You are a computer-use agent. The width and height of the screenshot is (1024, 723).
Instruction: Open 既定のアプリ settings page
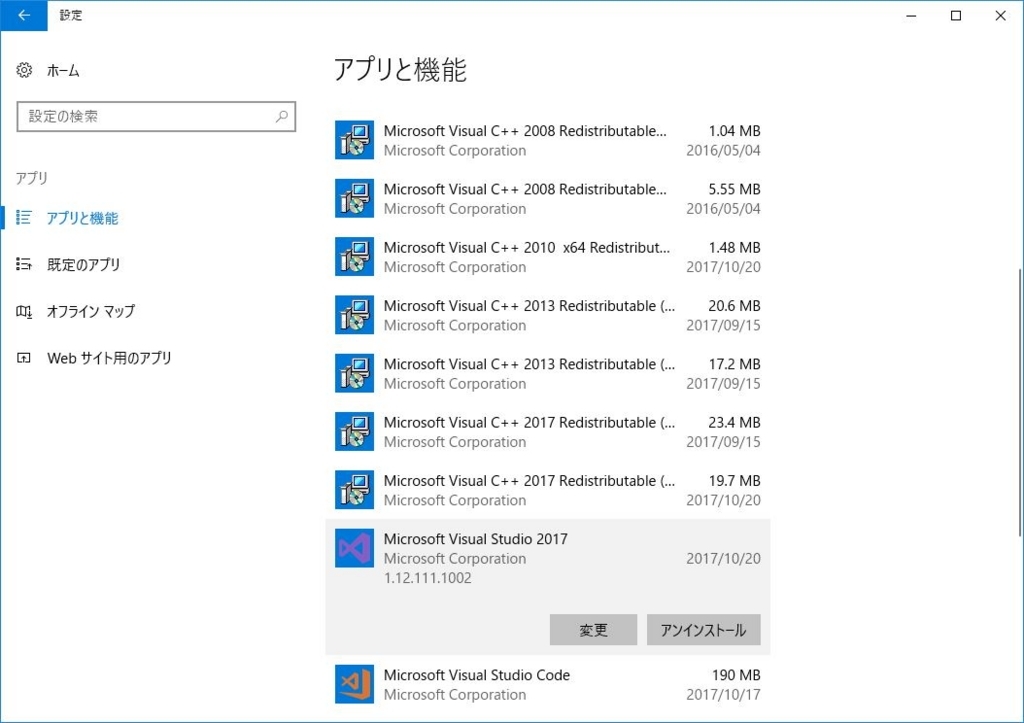(x=84, y=265)
